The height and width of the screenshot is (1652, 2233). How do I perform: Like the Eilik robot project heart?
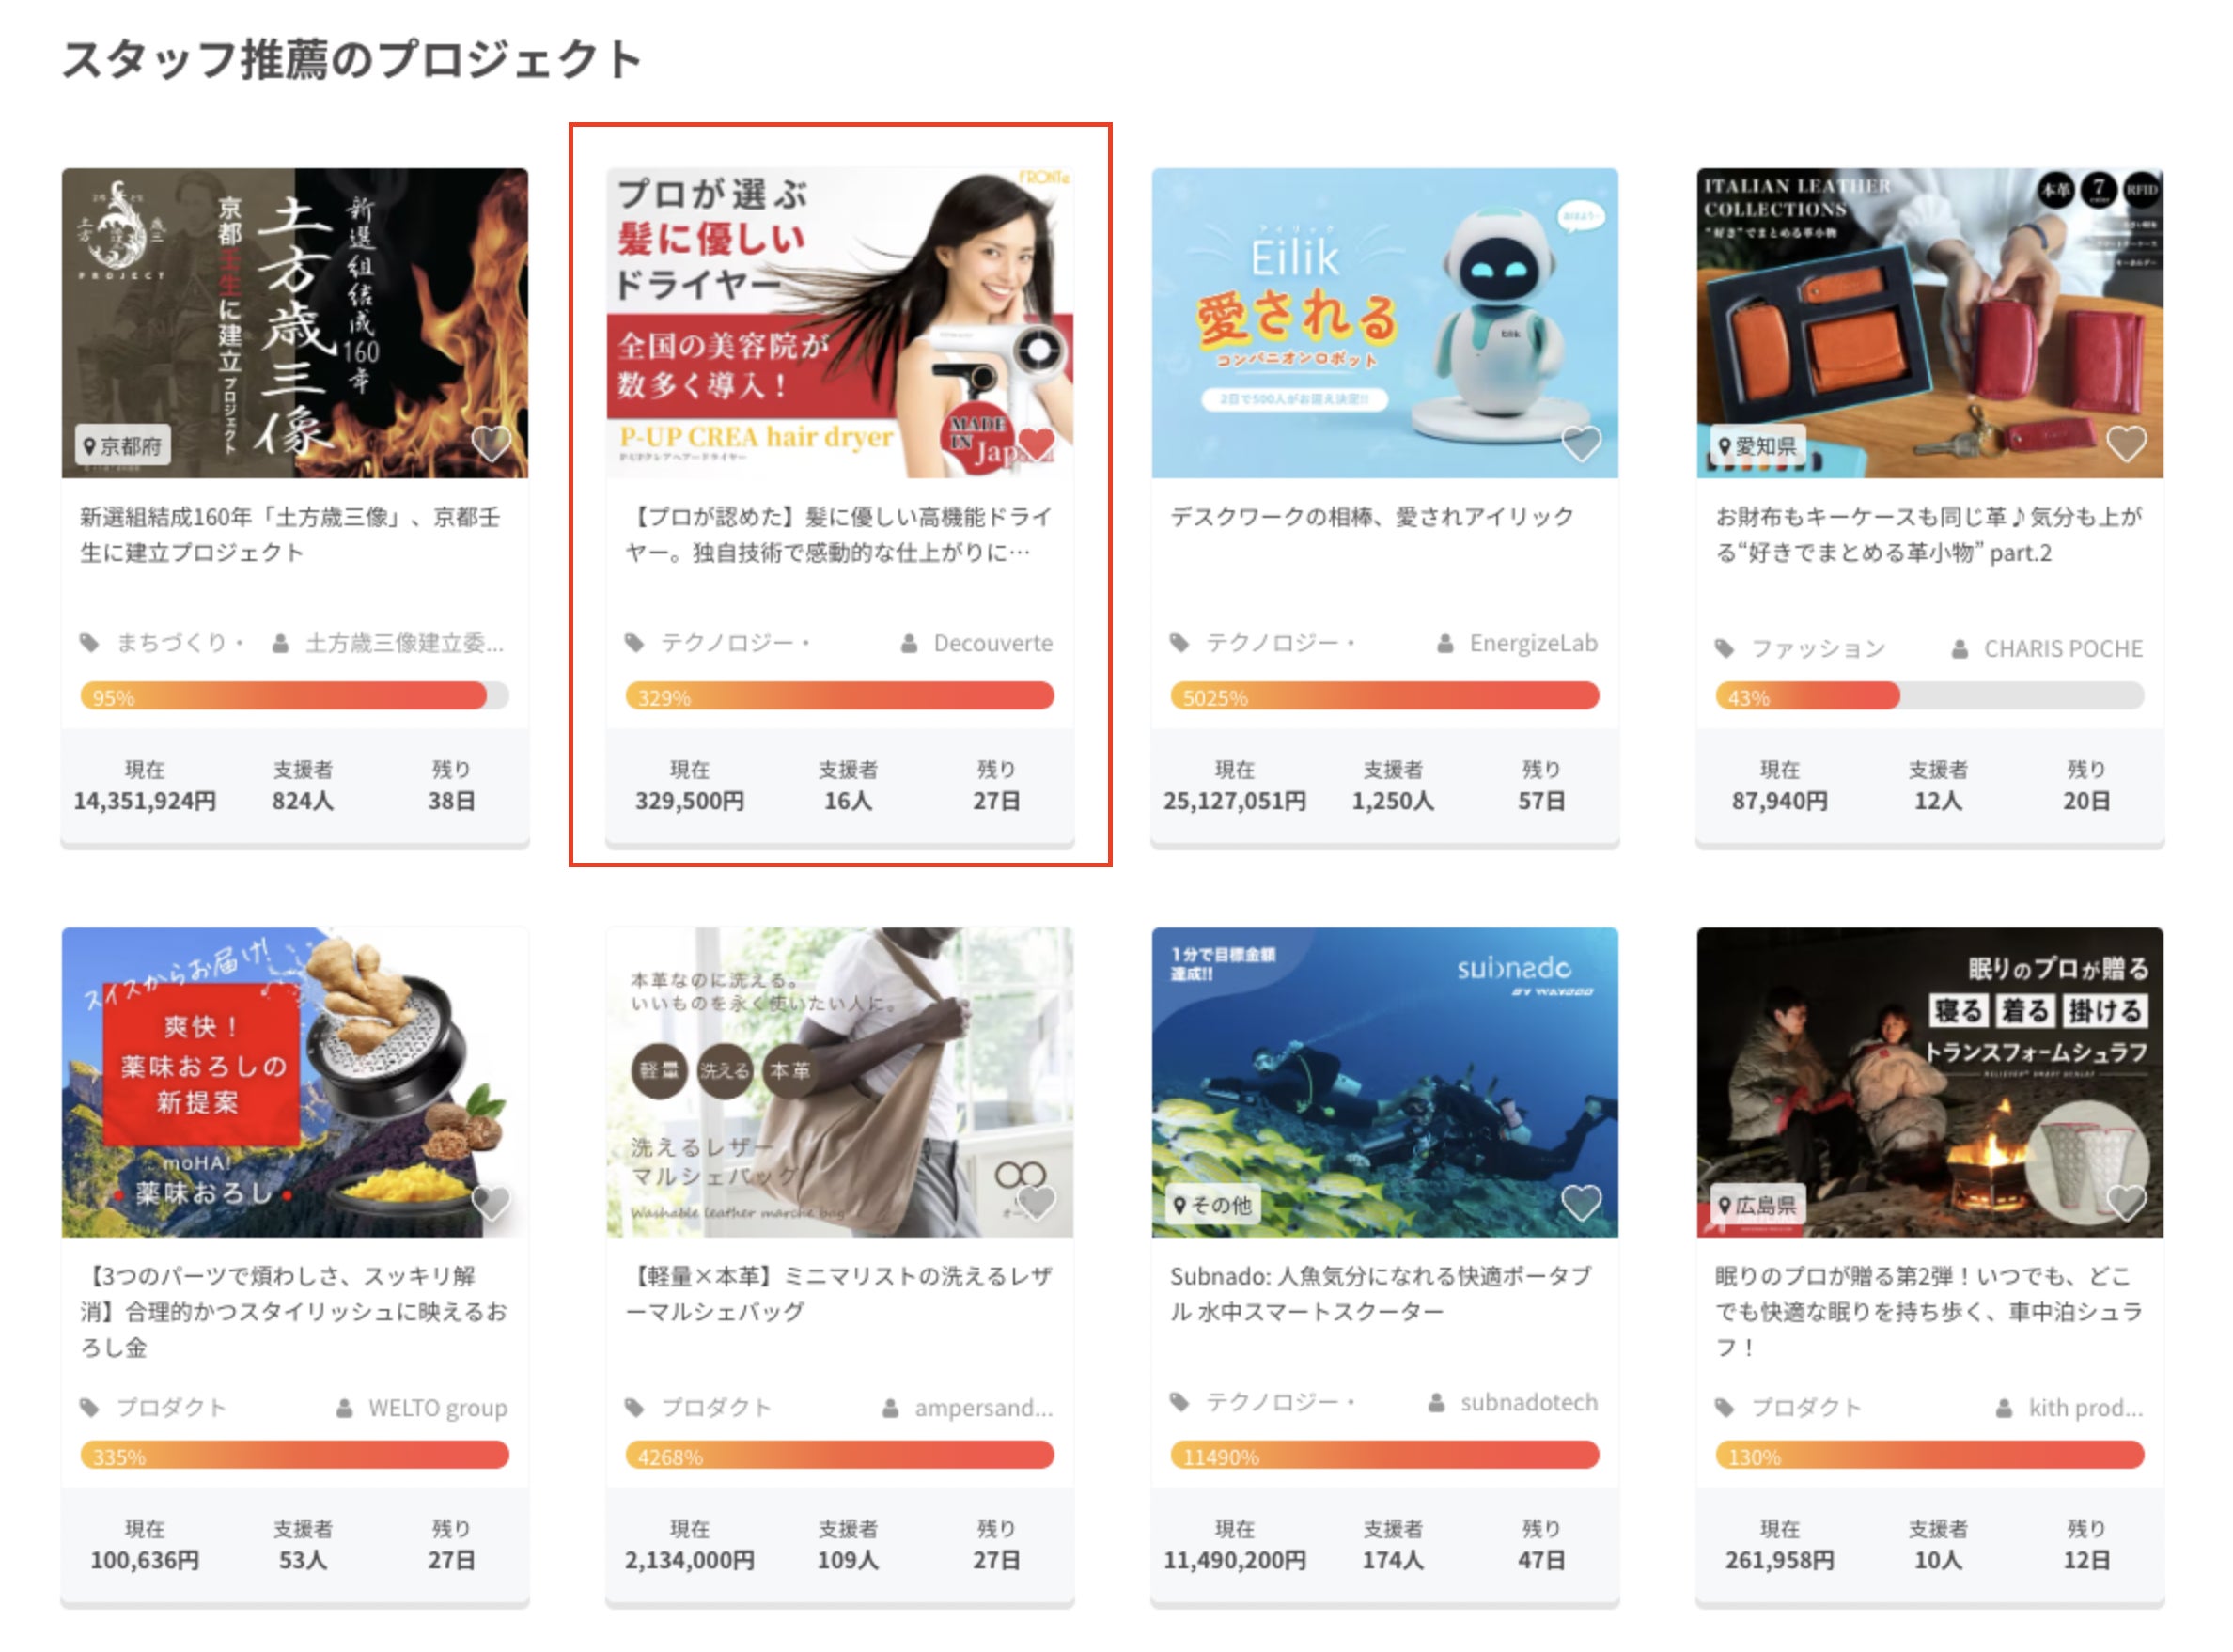coord(1581,443)
